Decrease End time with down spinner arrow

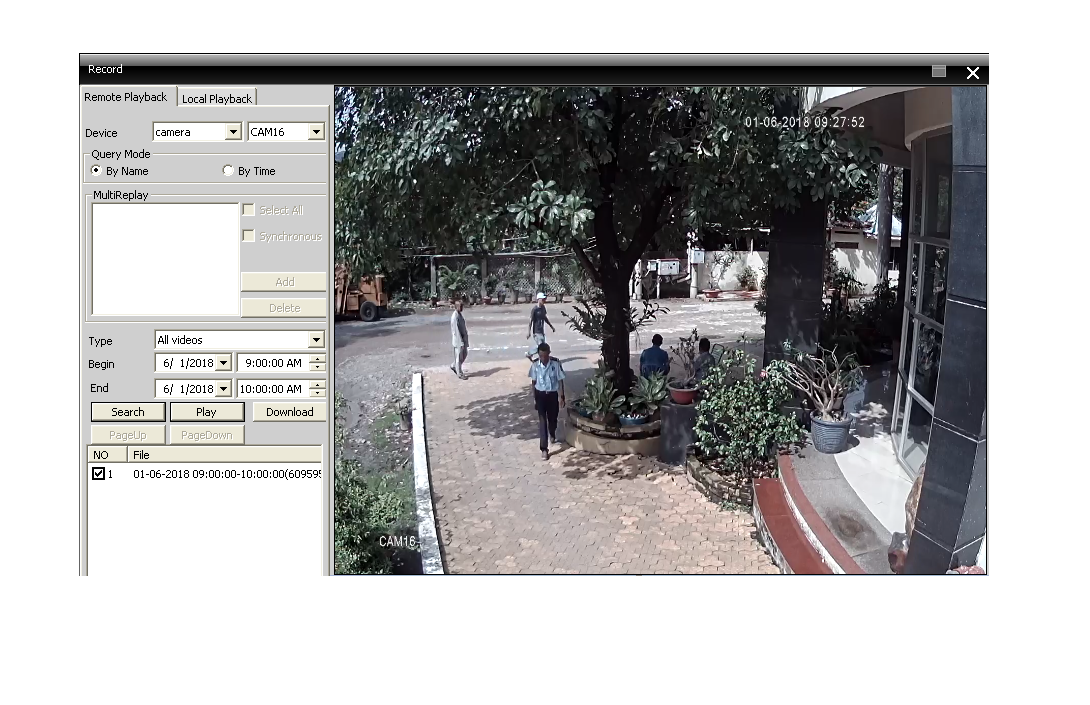pyautogui.click(x=317, y=393)
